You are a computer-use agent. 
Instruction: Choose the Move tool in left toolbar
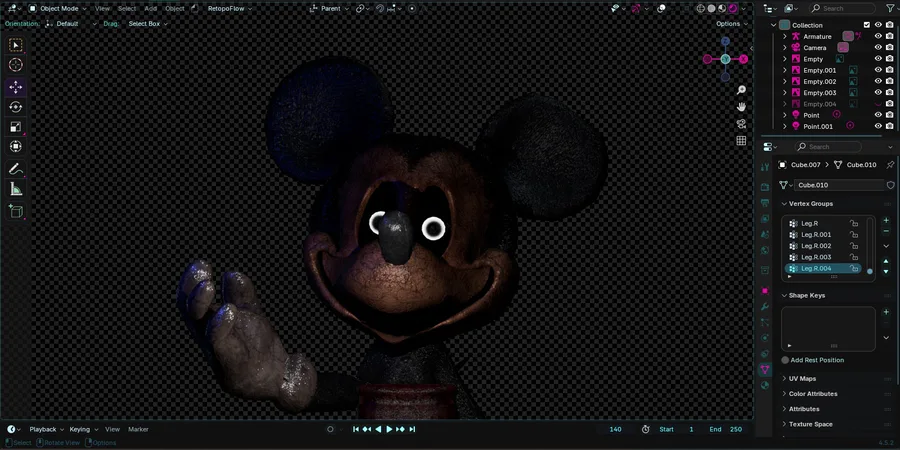pos(15,87)
